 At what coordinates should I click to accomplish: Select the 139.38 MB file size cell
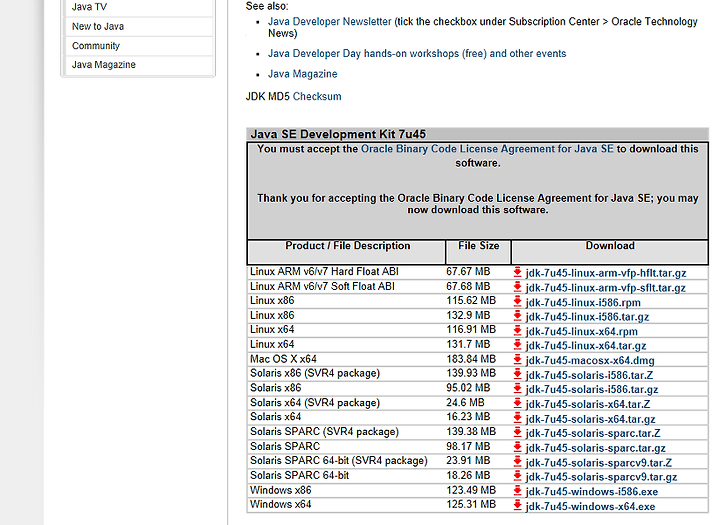pos(471,432)
